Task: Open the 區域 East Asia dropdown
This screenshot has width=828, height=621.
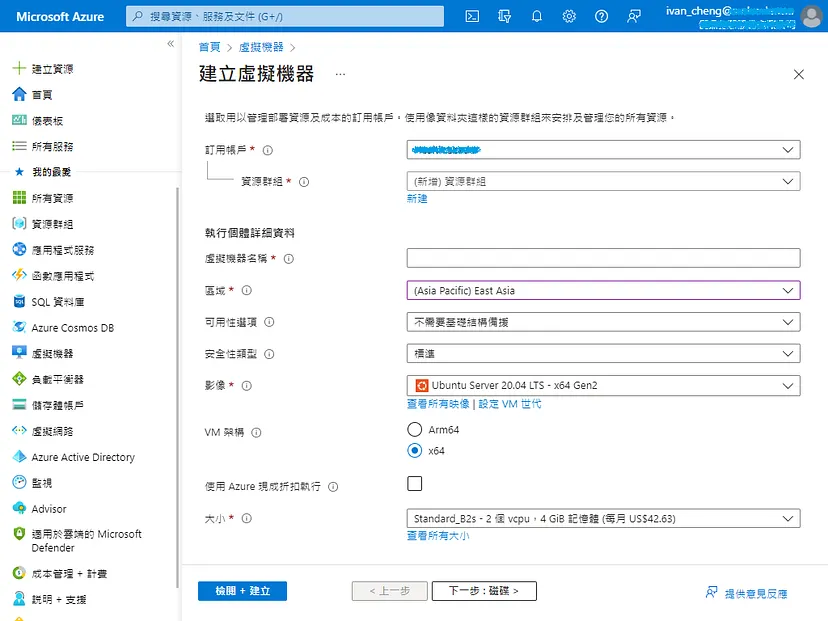Action: [604, 290]
